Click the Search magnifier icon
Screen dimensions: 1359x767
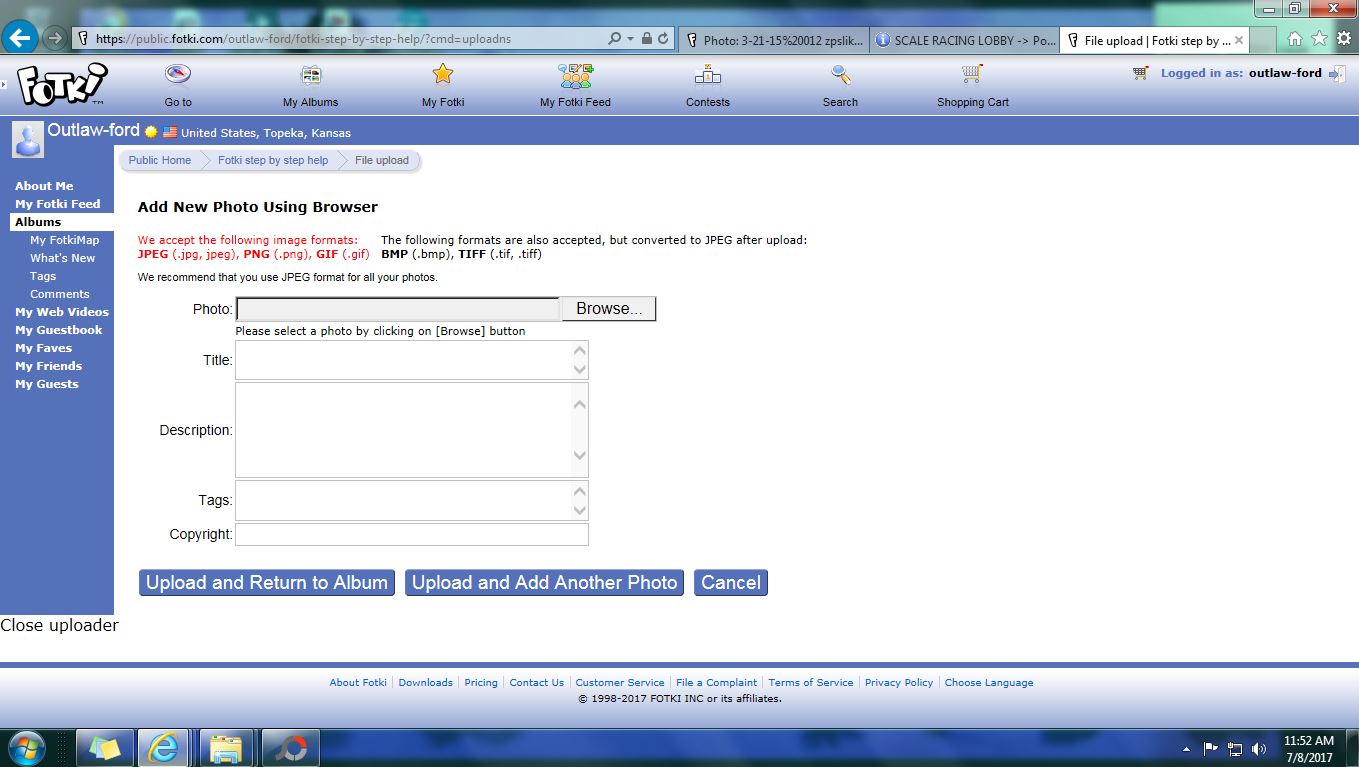[x=841, y=75]
